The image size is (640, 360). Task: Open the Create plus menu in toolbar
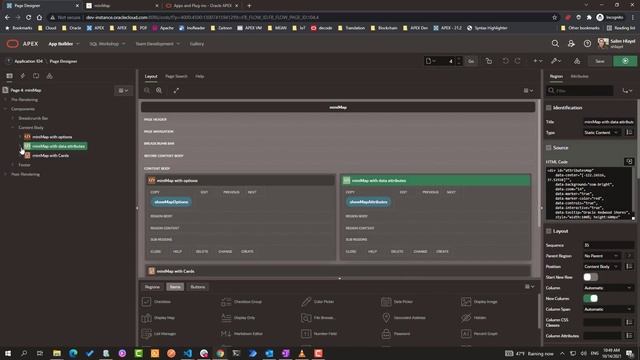click(x=538, y=61)
